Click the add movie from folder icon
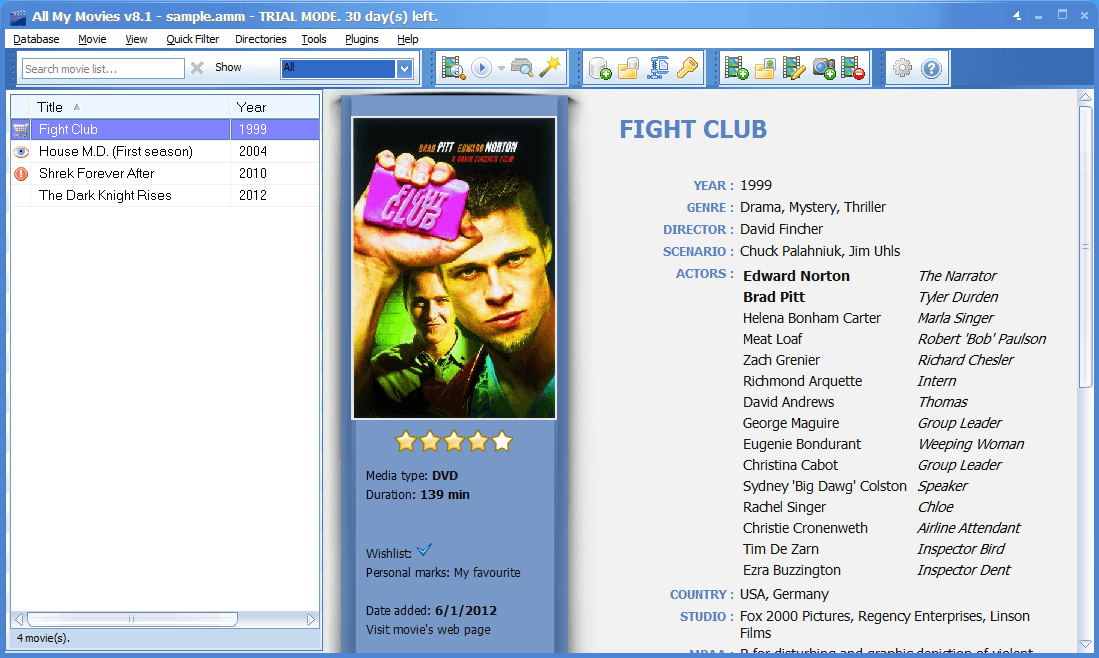Image resolution: width=1099 pixels, height=658 pixels. [765, 68]
